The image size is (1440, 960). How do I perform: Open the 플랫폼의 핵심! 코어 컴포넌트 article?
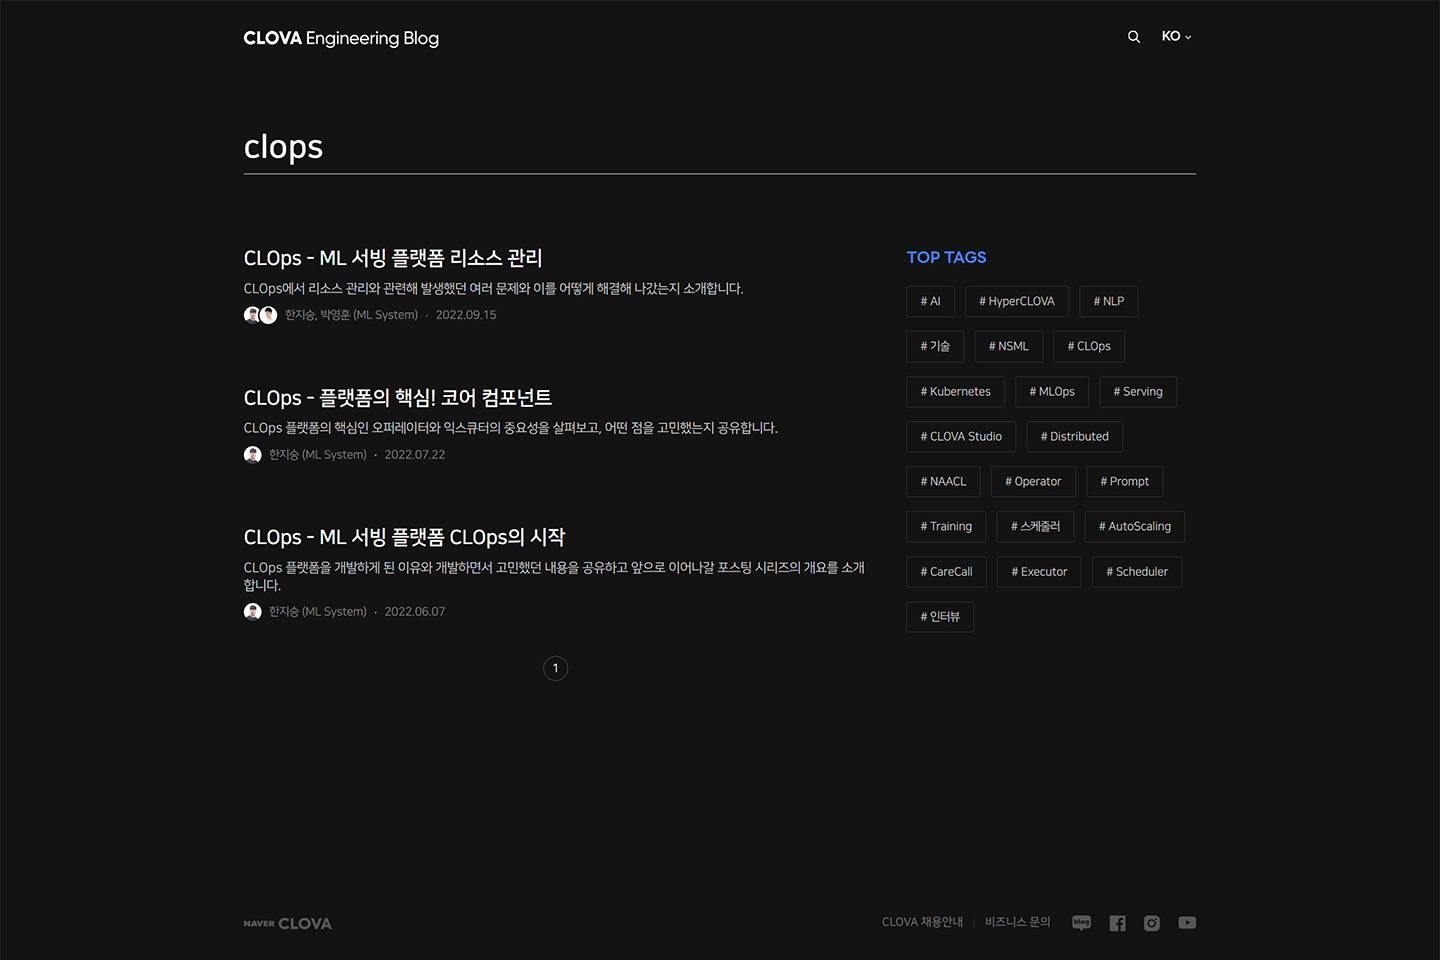[398, 398]
